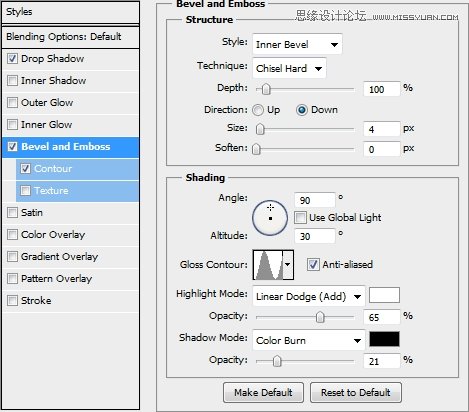Select the Satin style row

coord(70,213)
